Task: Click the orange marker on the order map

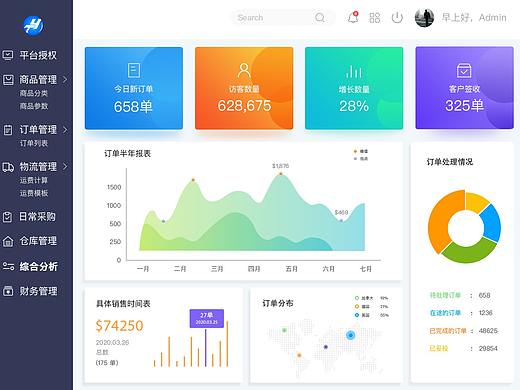Action: pyautogui.click(x=299, y=355)
